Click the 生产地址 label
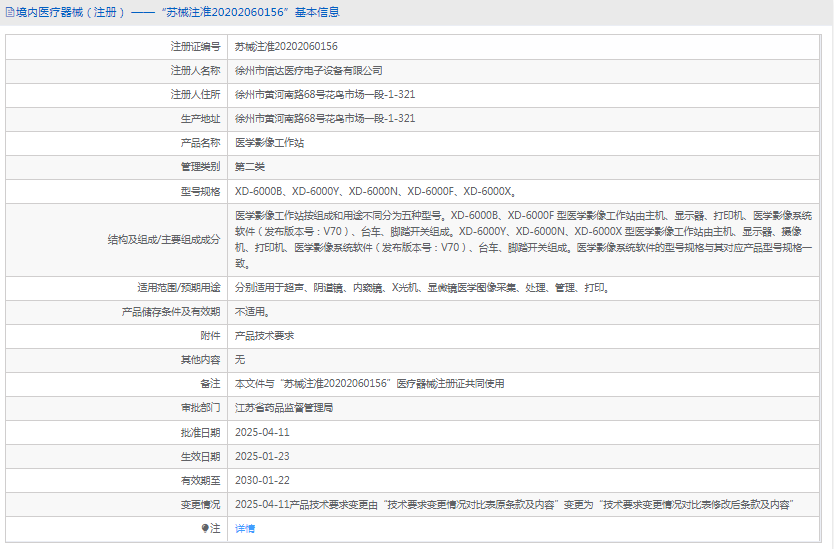Image resolution: width=834 pixels, height=549 pixels. pyautogui.click(x=200, y=118)
